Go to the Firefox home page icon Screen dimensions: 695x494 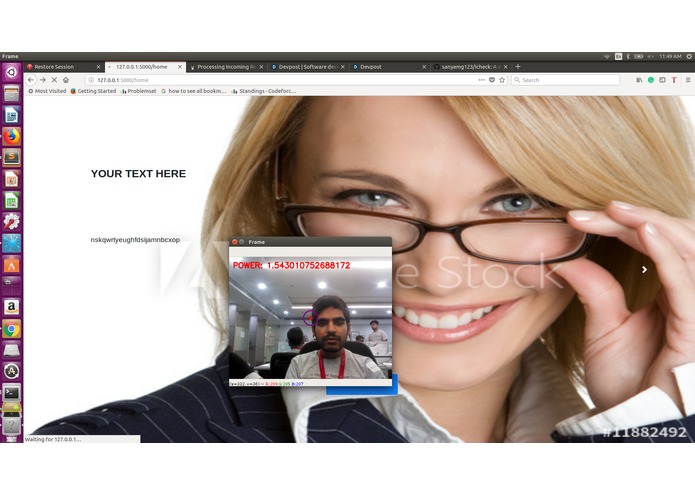point(66,80)
